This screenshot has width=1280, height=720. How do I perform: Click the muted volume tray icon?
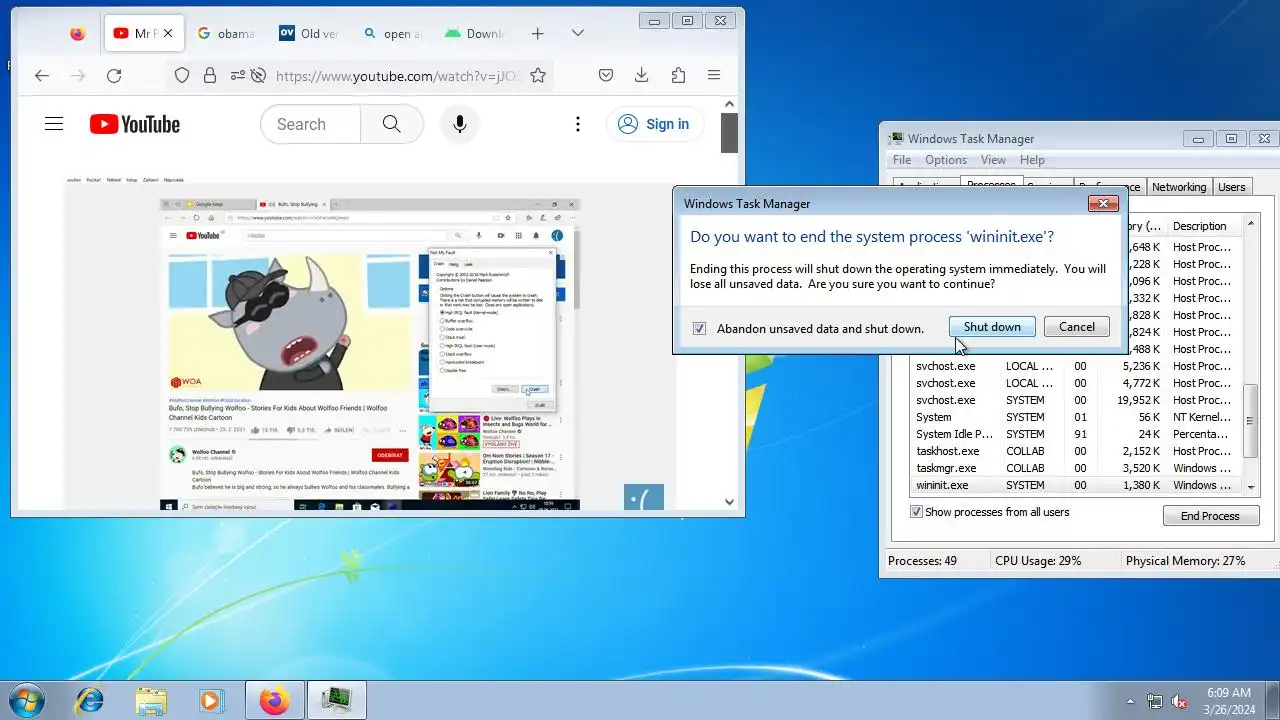click(1179, 701)
